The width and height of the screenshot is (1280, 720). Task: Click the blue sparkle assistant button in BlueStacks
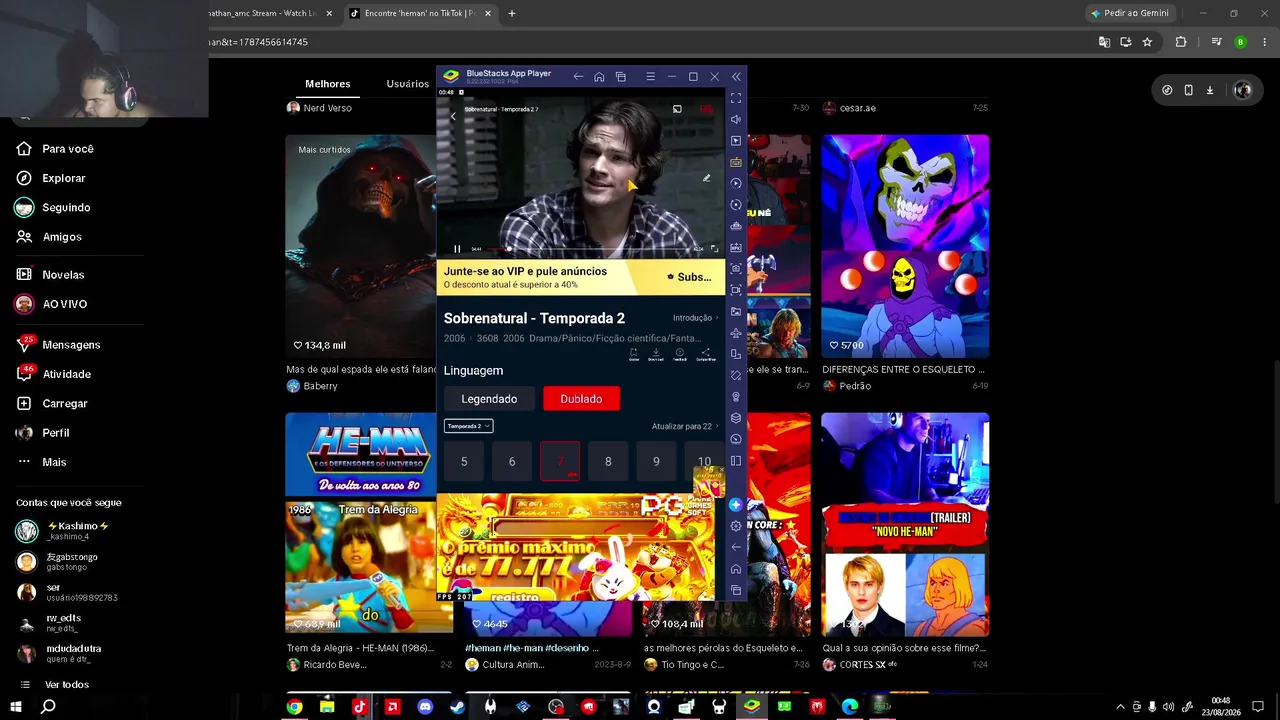click(736, 505)
